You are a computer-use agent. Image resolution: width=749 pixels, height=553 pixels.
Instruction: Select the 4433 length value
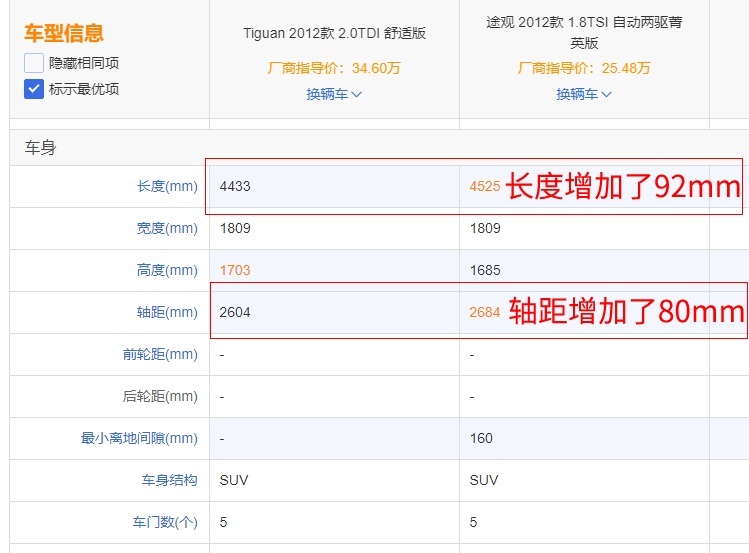point(235,186)
